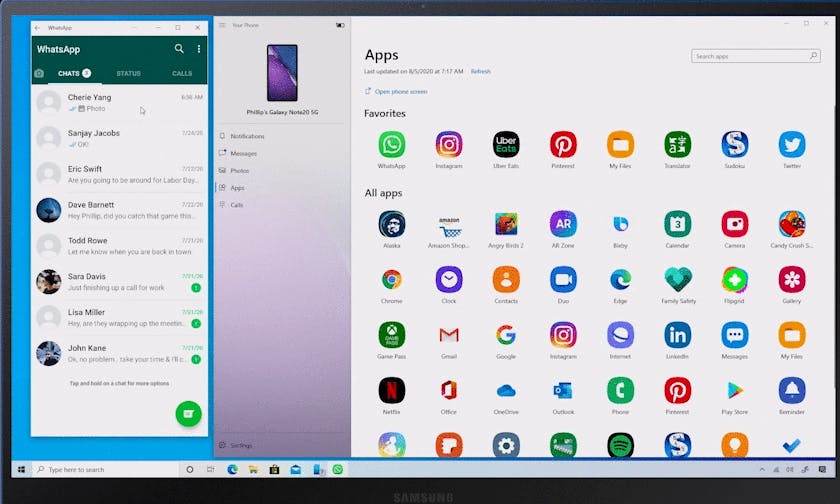Search chats using WhatsApp magnifier icon
Image resolution: width=840 pixels, height=504 pixels.
pyautogui.click(x=179, y=49)
